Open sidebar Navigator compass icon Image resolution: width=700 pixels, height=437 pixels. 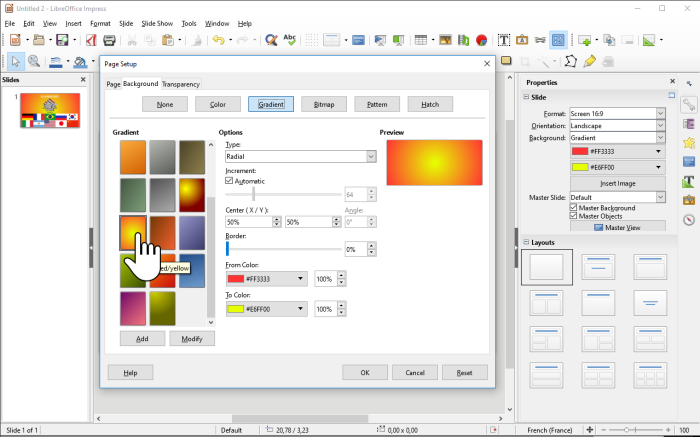[689, 220]
